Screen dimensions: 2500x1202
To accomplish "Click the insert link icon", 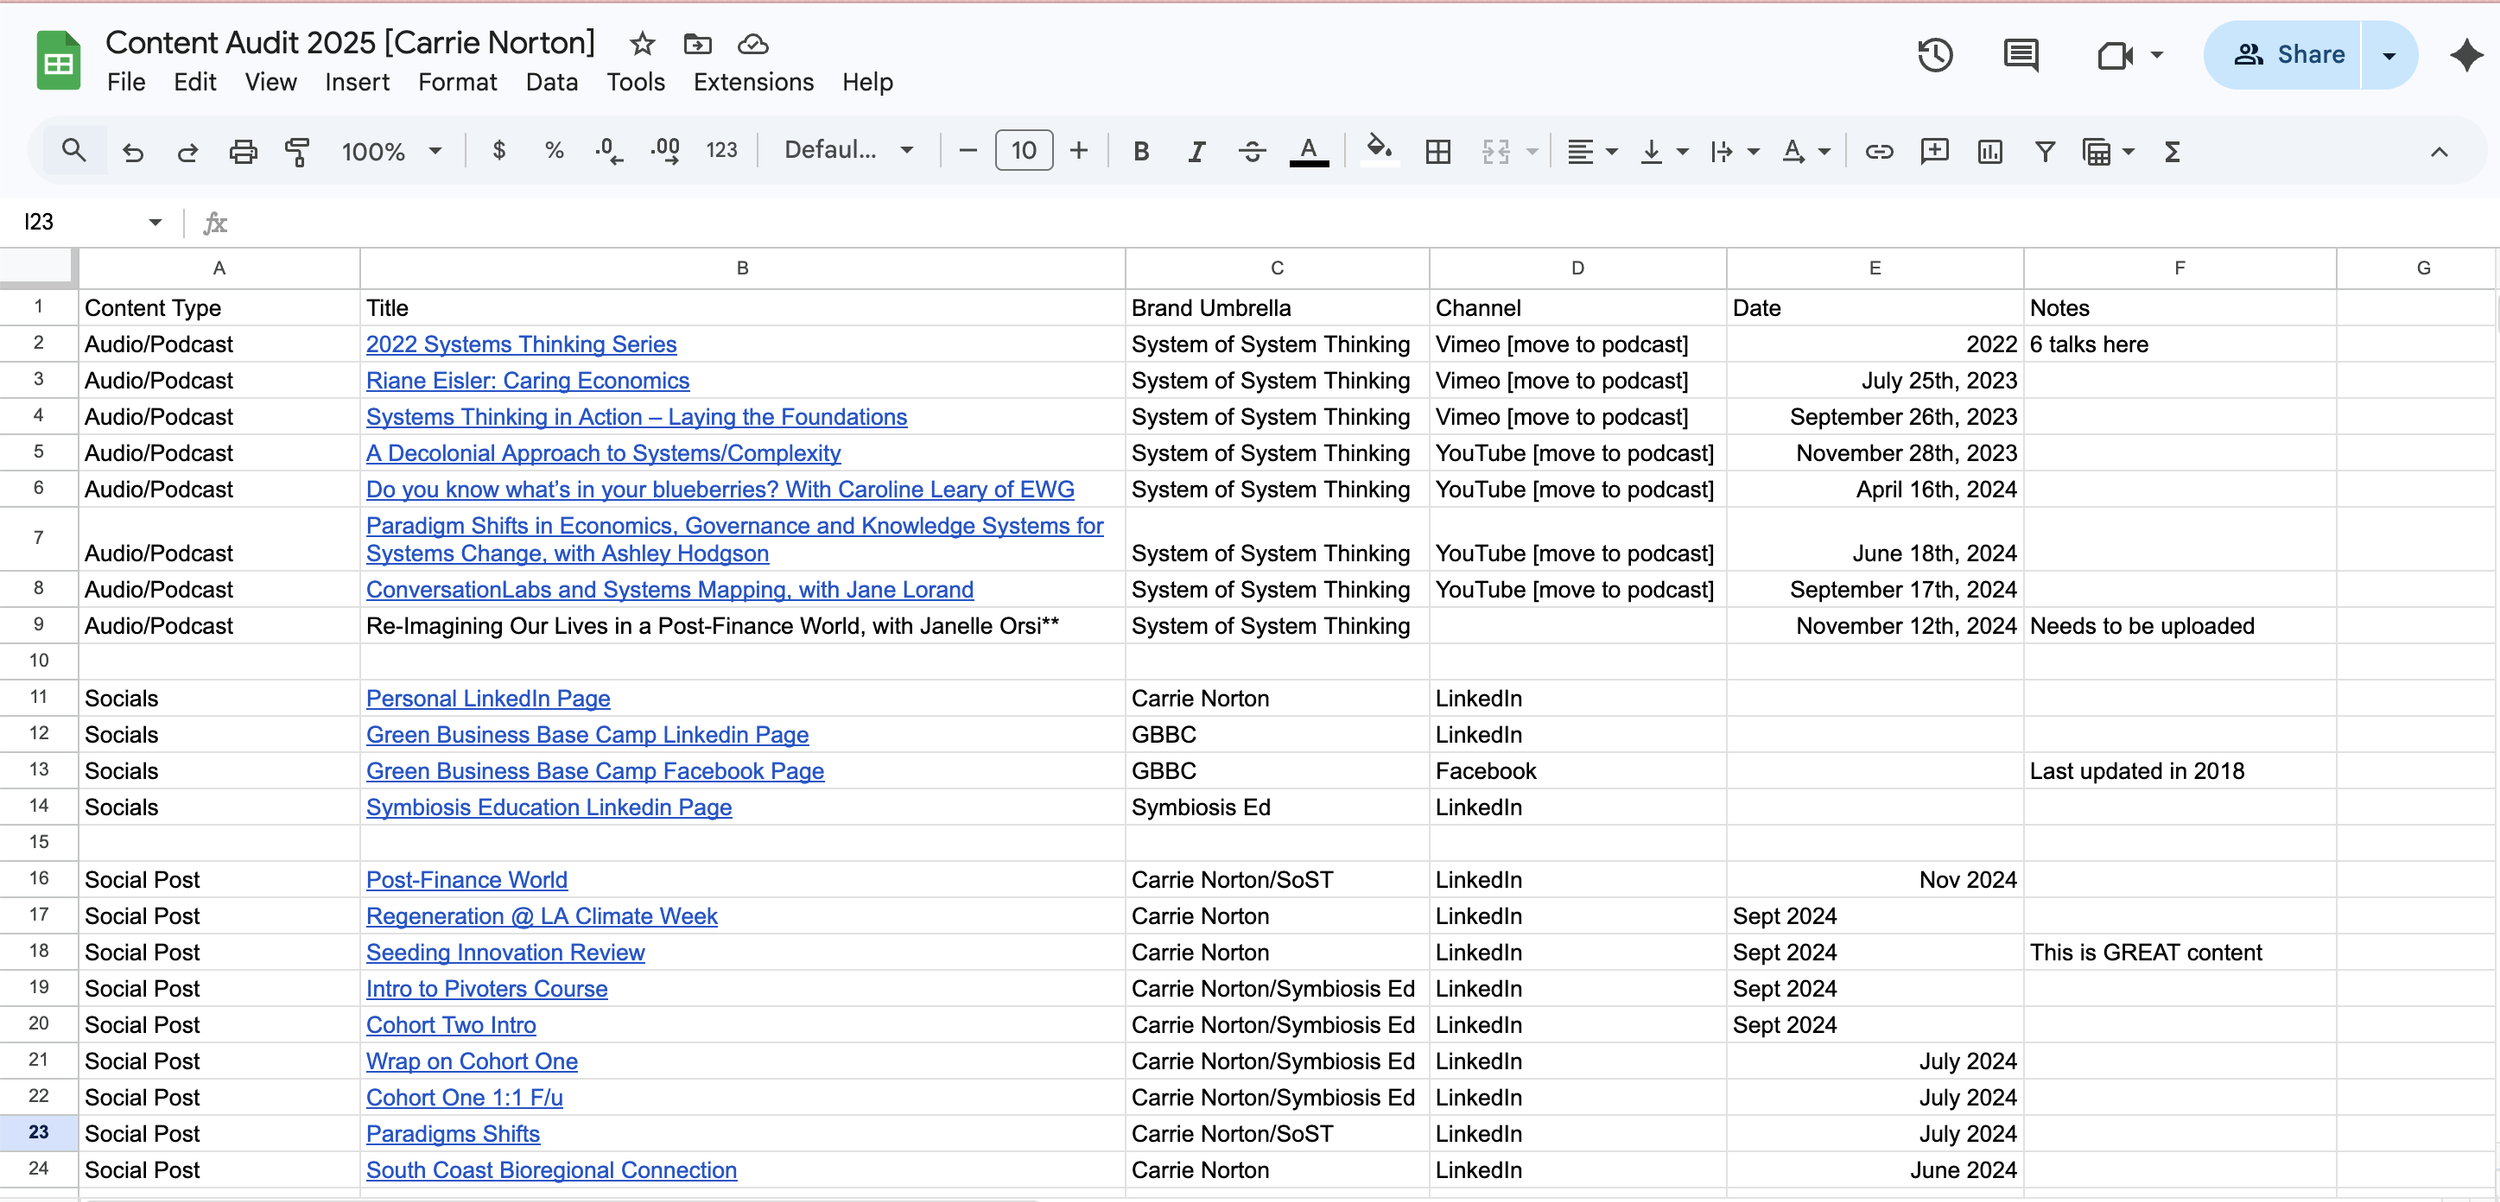I will (1878, 152).
